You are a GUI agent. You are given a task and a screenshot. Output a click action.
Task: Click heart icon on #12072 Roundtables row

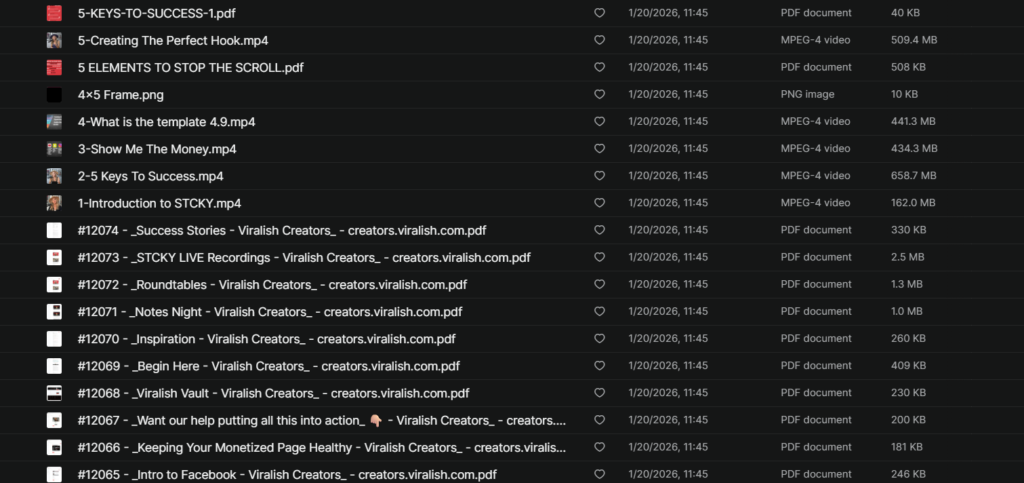tap(599, 285)
